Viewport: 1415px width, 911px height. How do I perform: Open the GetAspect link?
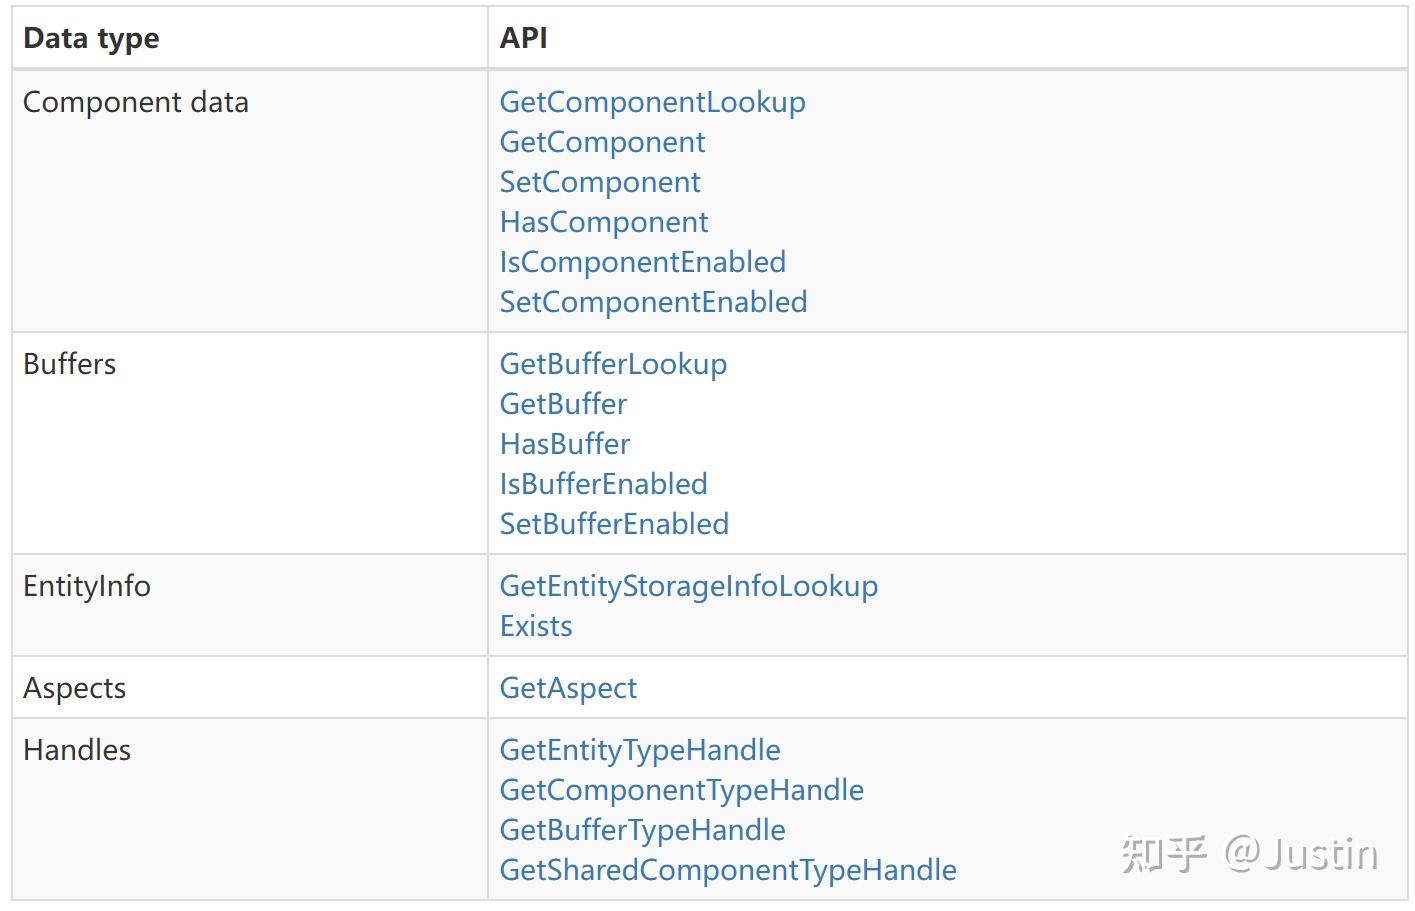(x=568, y=688)
